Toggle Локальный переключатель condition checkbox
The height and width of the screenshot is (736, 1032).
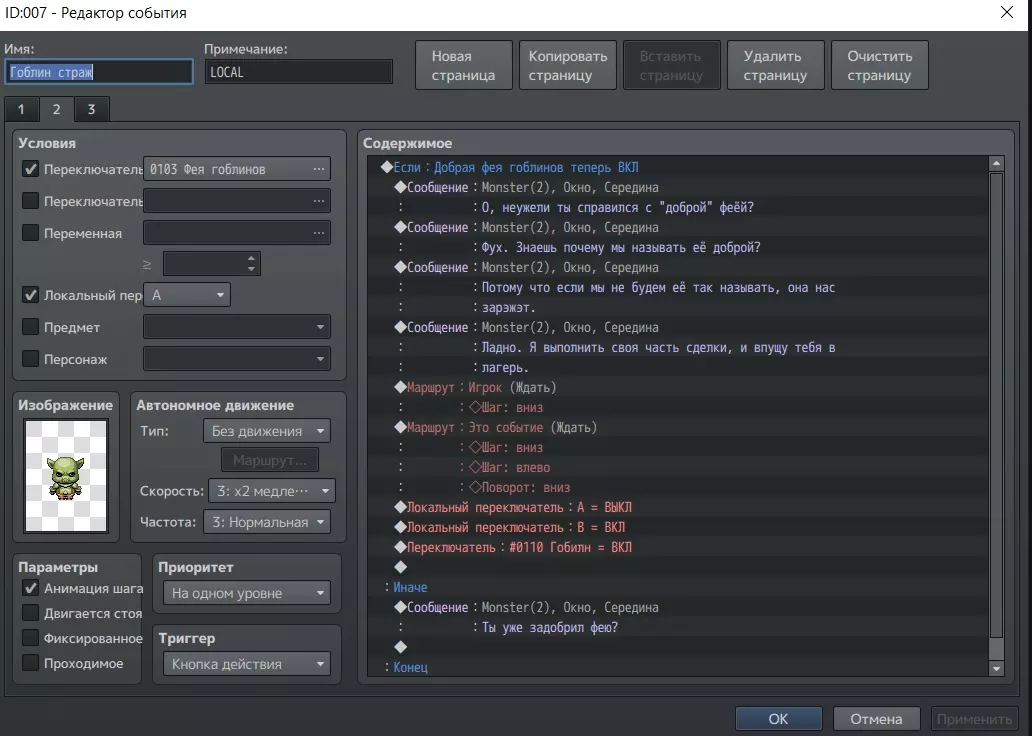[30, 295]
